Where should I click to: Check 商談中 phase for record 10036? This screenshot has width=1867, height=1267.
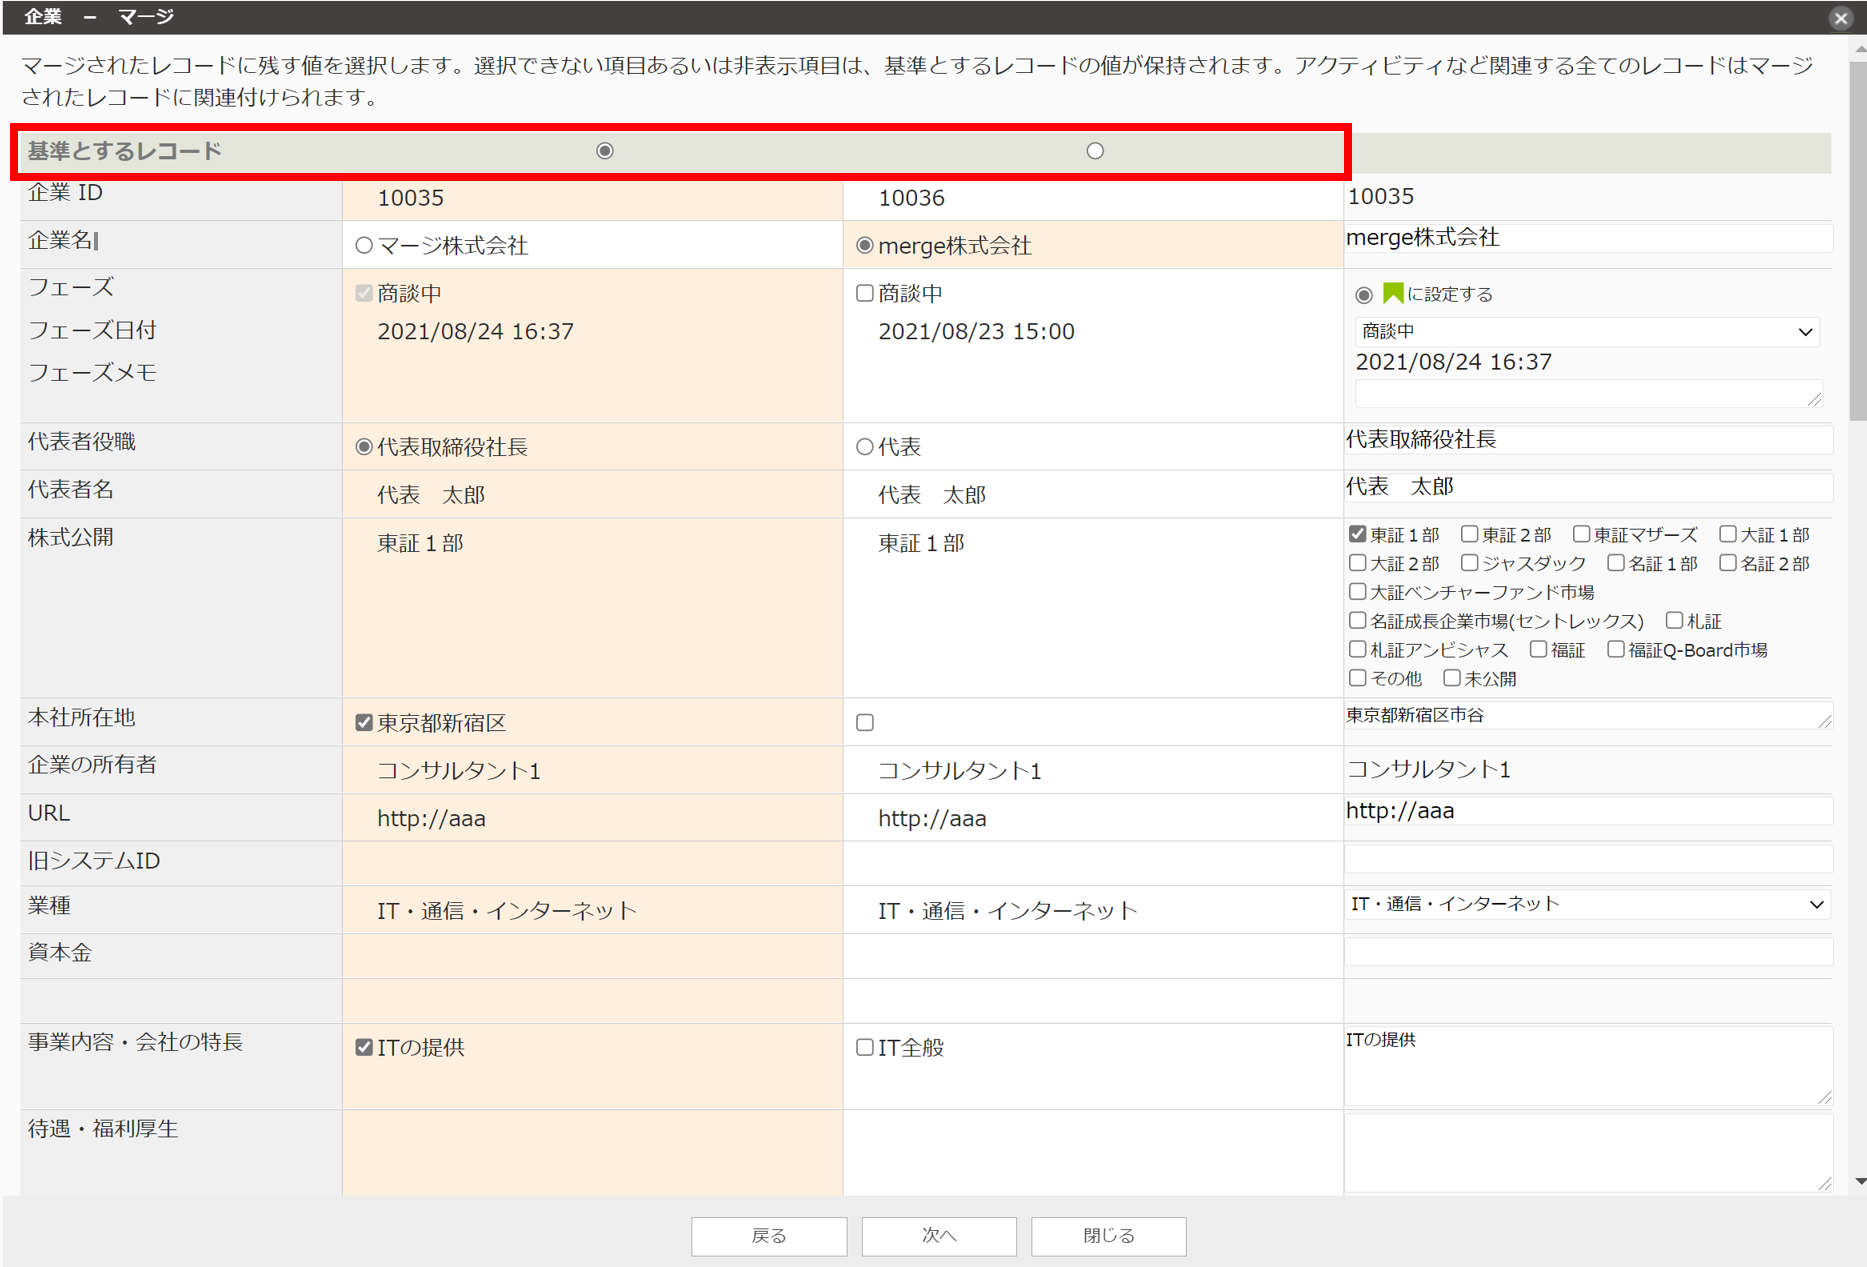click(x=865, y=294)
